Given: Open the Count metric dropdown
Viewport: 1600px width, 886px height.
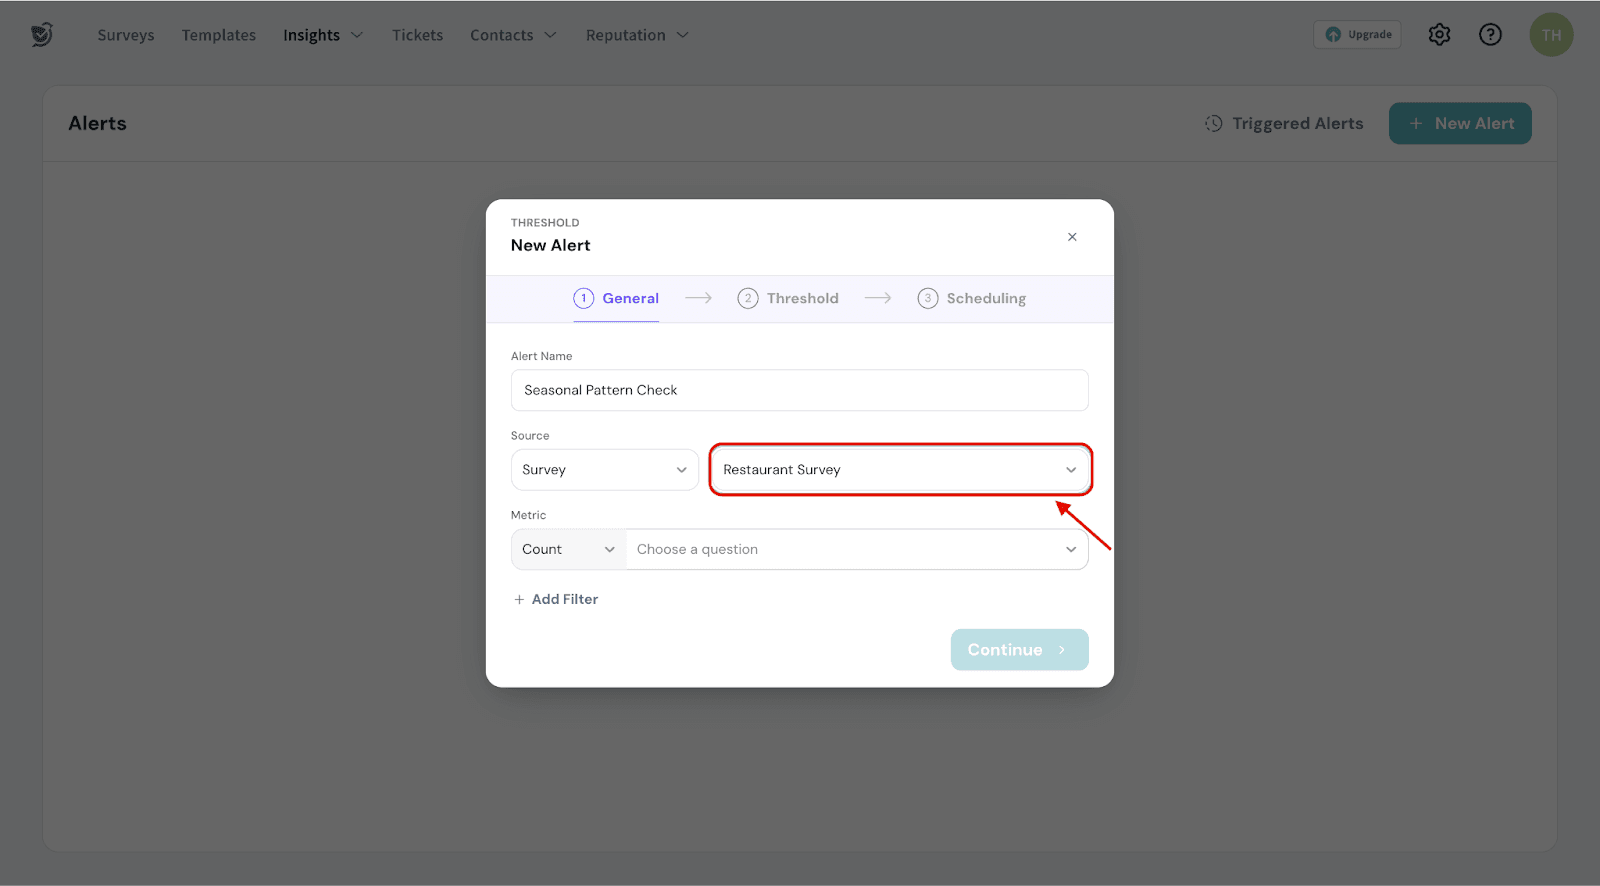Looking at the screenshot, I should pyautogui.click(x=568, y=550).
